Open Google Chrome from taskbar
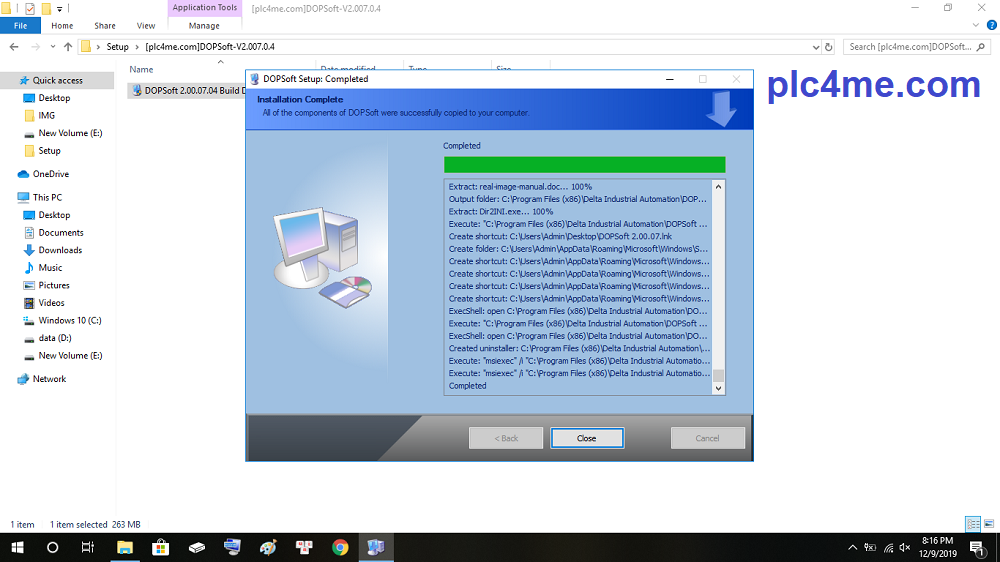This screenshot has width=1000, height=562. click(340, 547)
